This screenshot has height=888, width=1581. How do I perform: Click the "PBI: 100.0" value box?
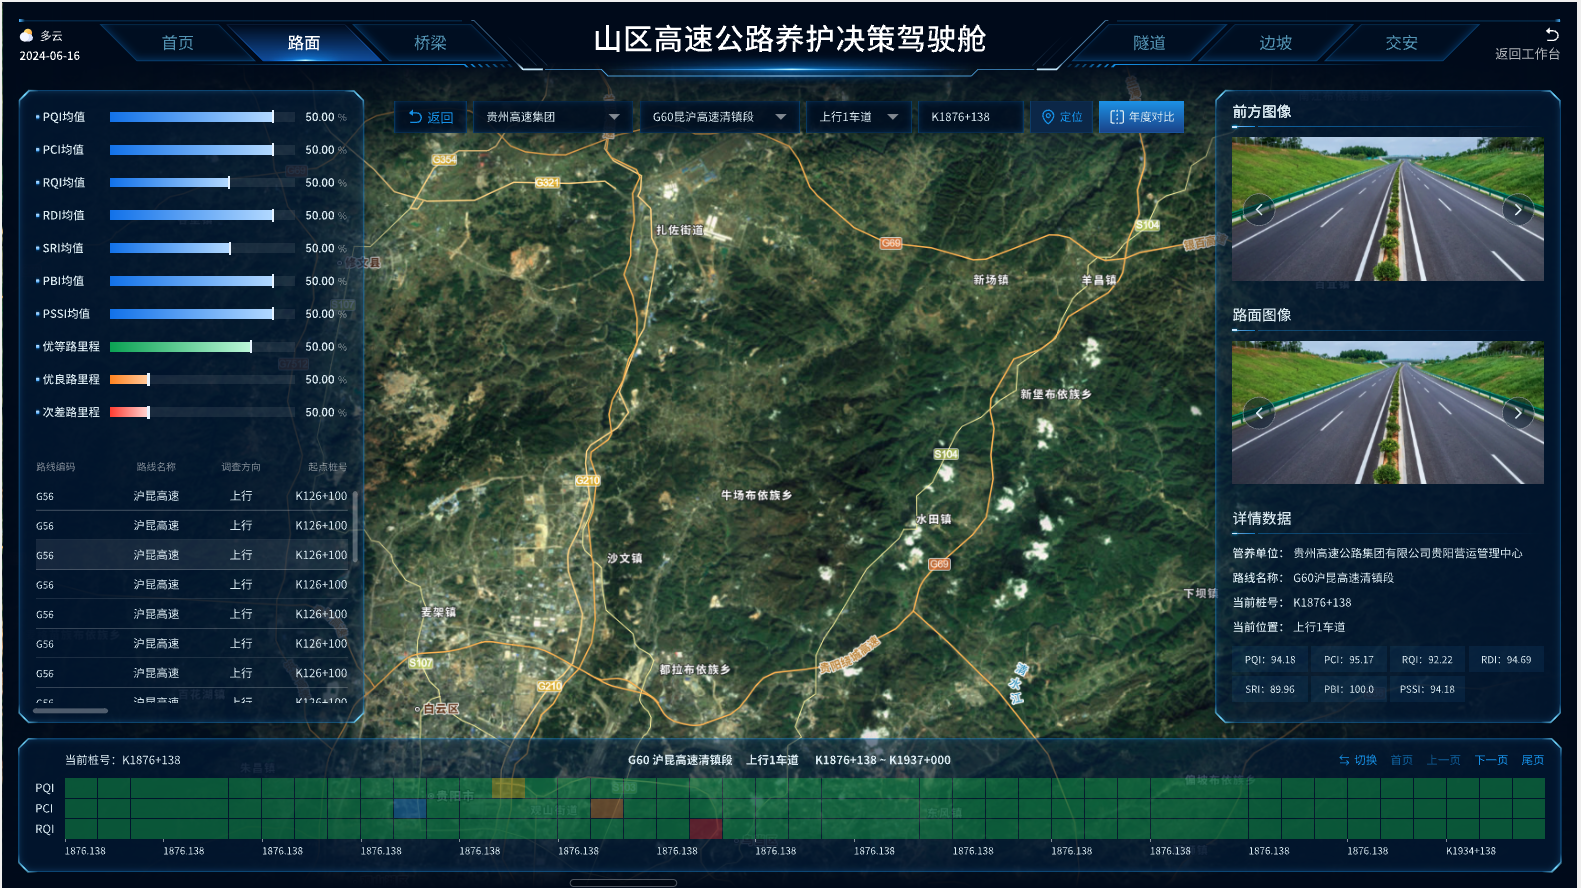pyautogui.click(x=1349, y=689)
